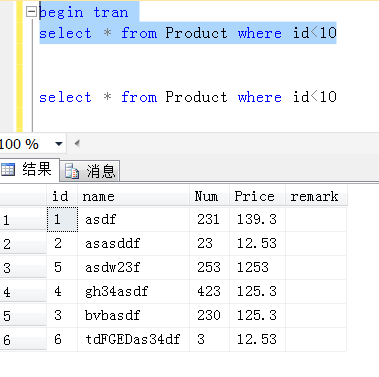Click the unhighlighted second select statement
This screenshot has height=377, width=379.
[x=188, y=97]
